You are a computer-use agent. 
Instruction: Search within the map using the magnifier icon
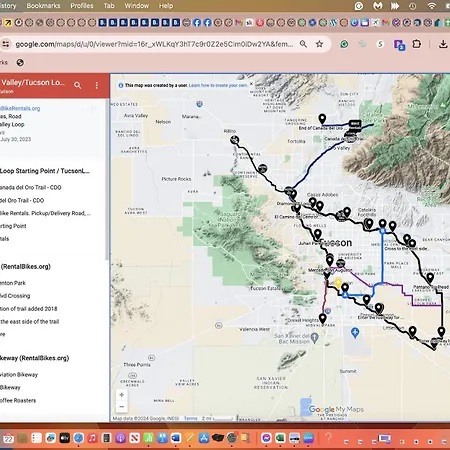[78, 85]
